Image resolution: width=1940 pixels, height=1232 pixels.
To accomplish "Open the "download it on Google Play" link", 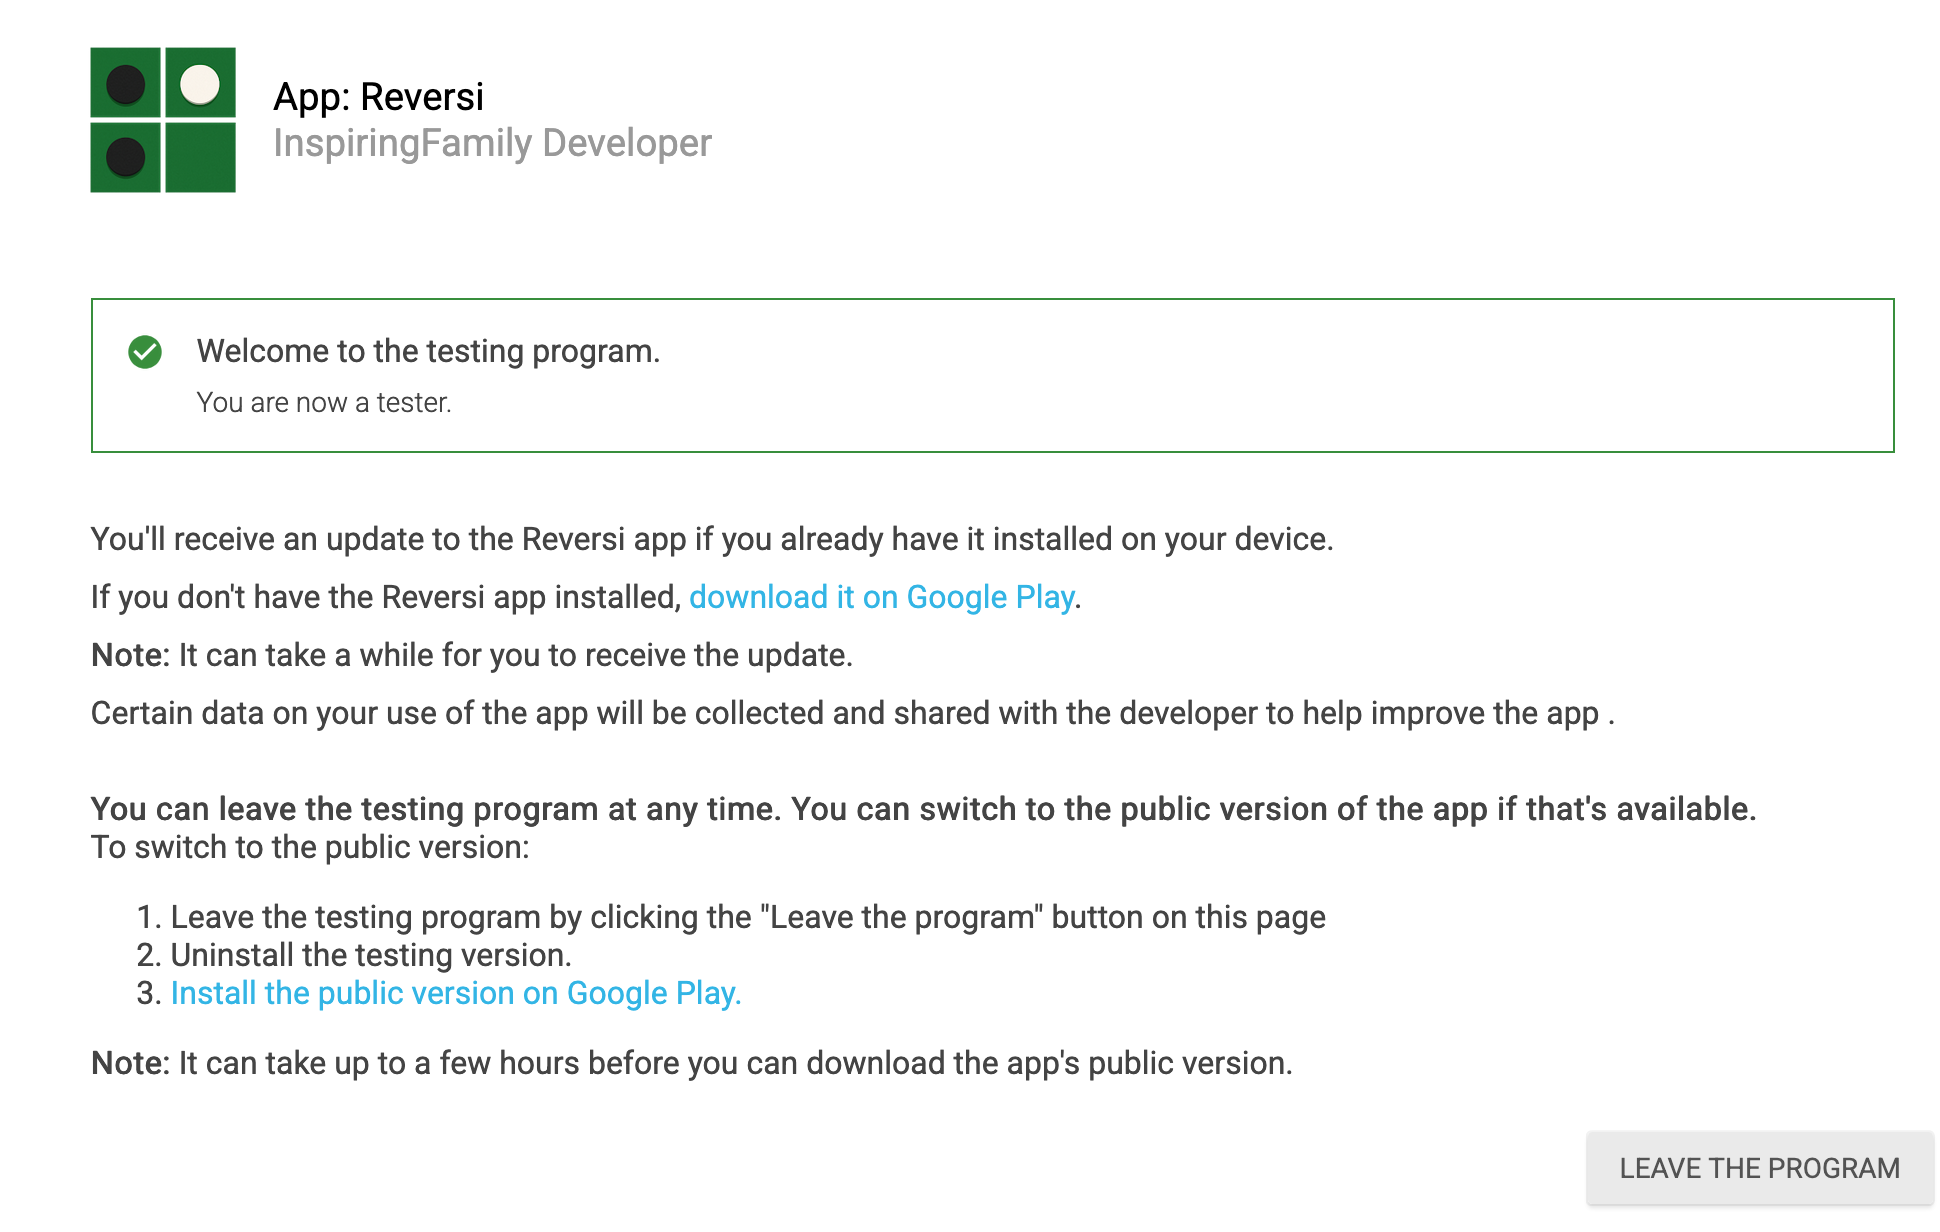I will pos(882,597).
